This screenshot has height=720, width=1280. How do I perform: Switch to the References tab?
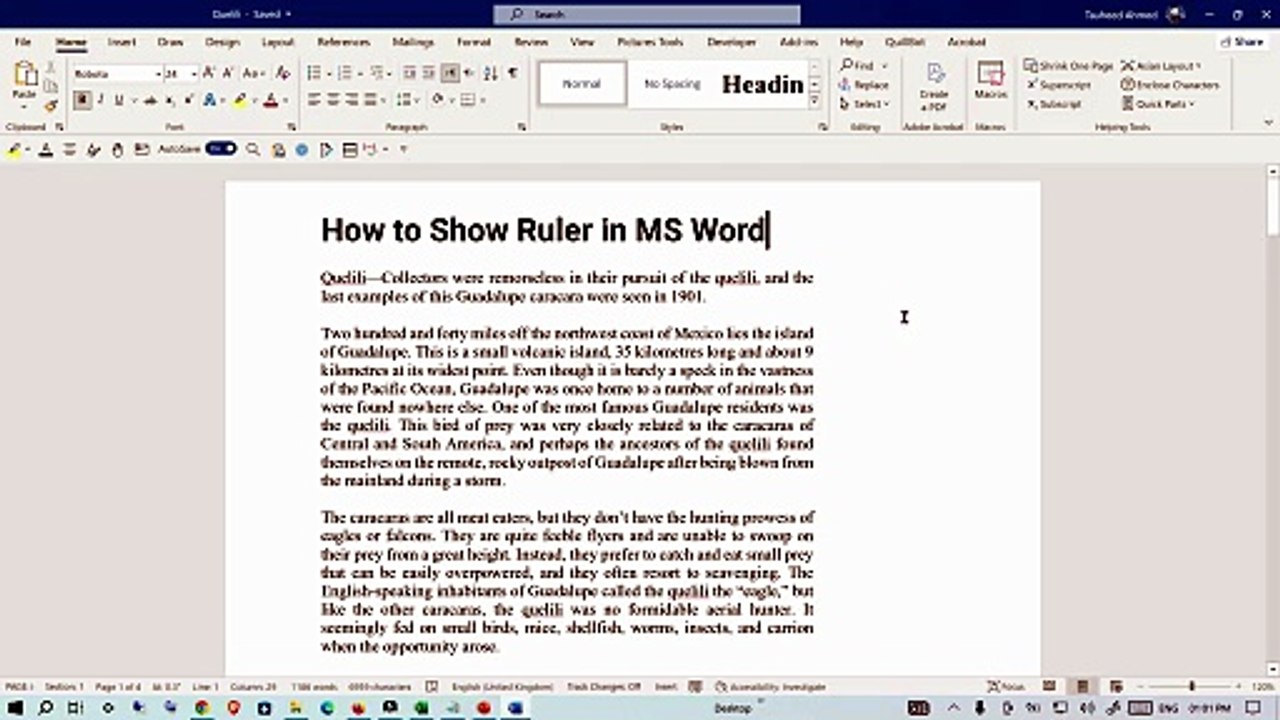[343, 42]
